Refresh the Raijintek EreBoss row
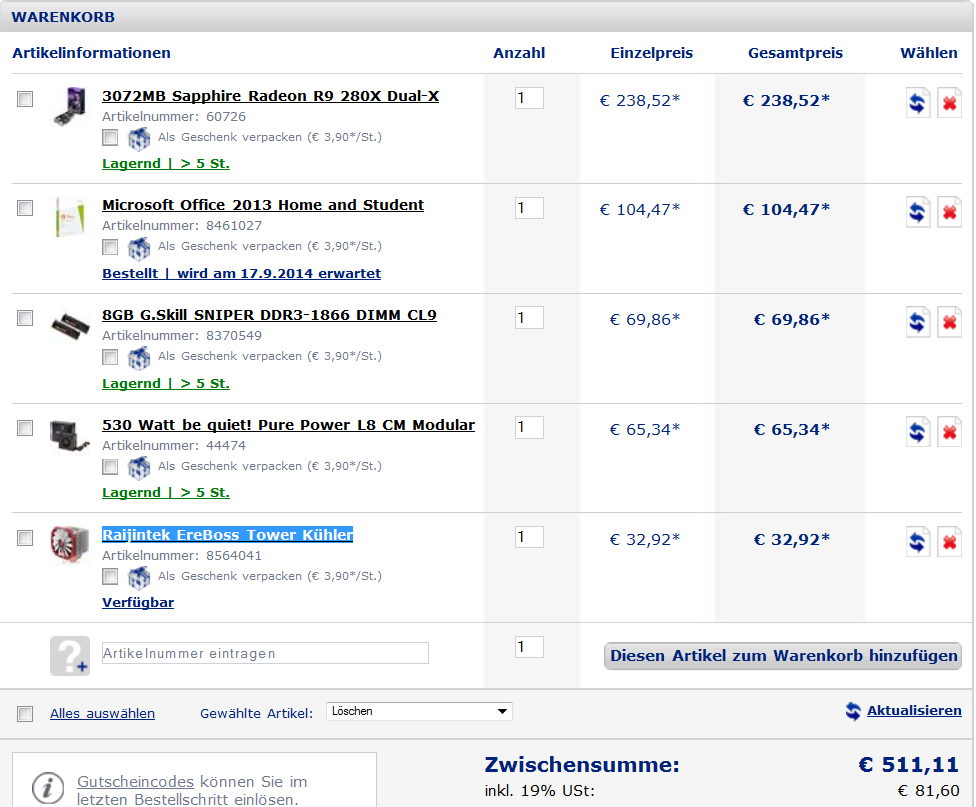This screenshot has width=976, height=807. pyautogui.click(x=917, y=542)
